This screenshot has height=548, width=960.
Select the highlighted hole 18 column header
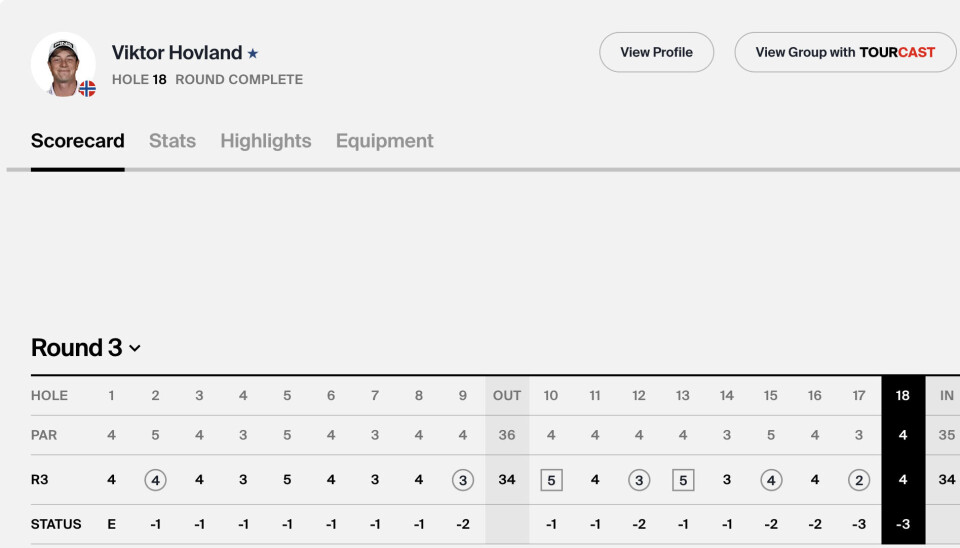pos(903,395)
